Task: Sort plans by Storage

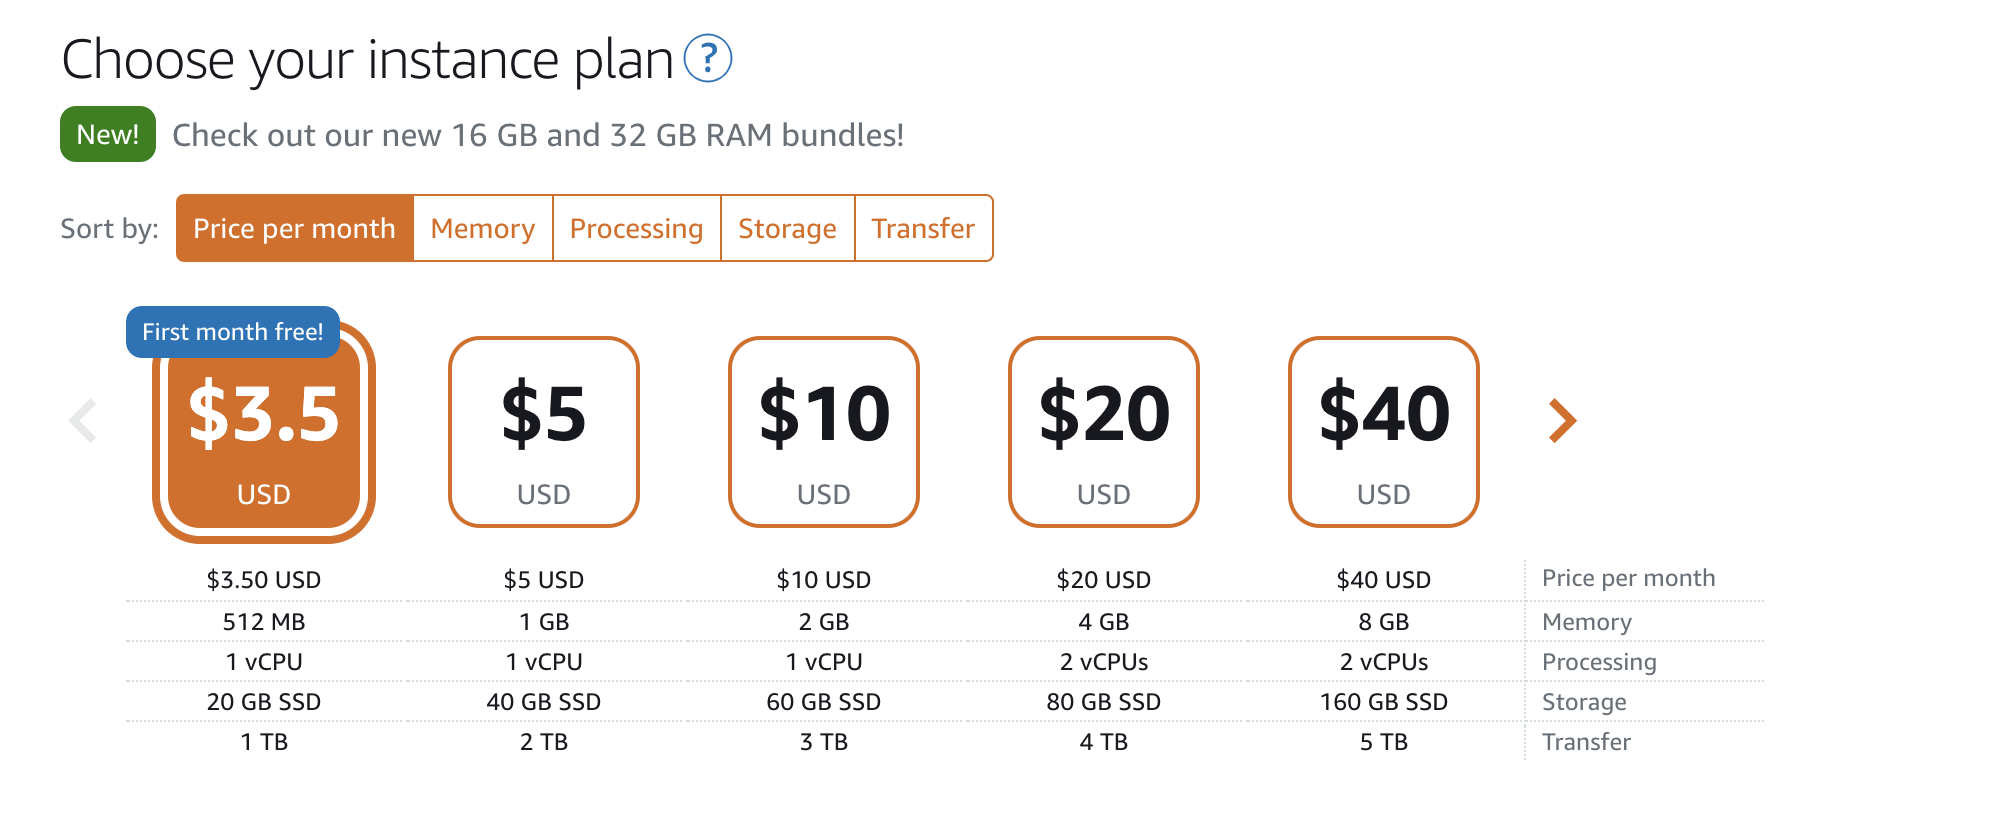Action: click(x=788, y=228)
